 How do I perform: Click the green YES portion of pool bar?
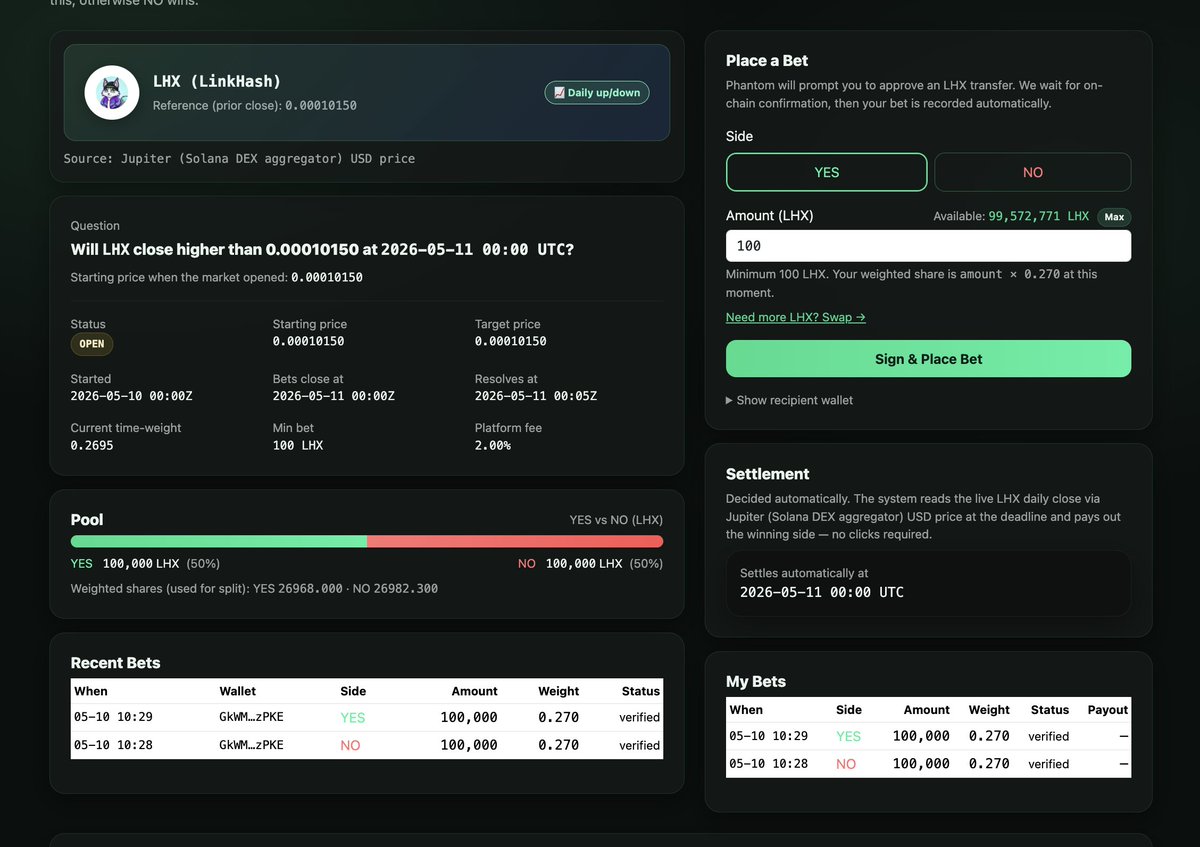point(219,541)
